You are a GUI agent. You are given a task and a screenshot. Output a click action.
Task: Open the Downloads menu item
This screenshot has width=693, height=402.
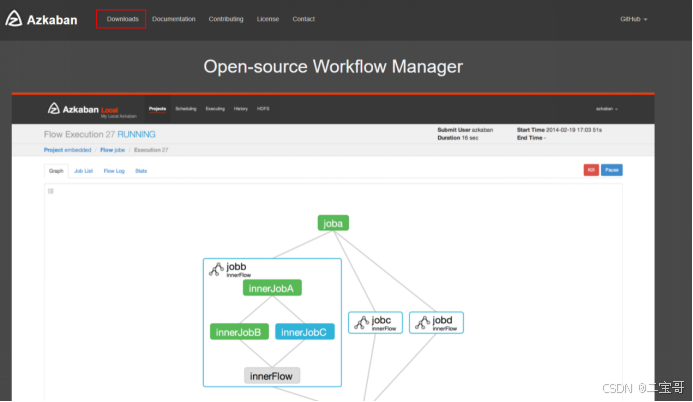[x=122, y=19]
